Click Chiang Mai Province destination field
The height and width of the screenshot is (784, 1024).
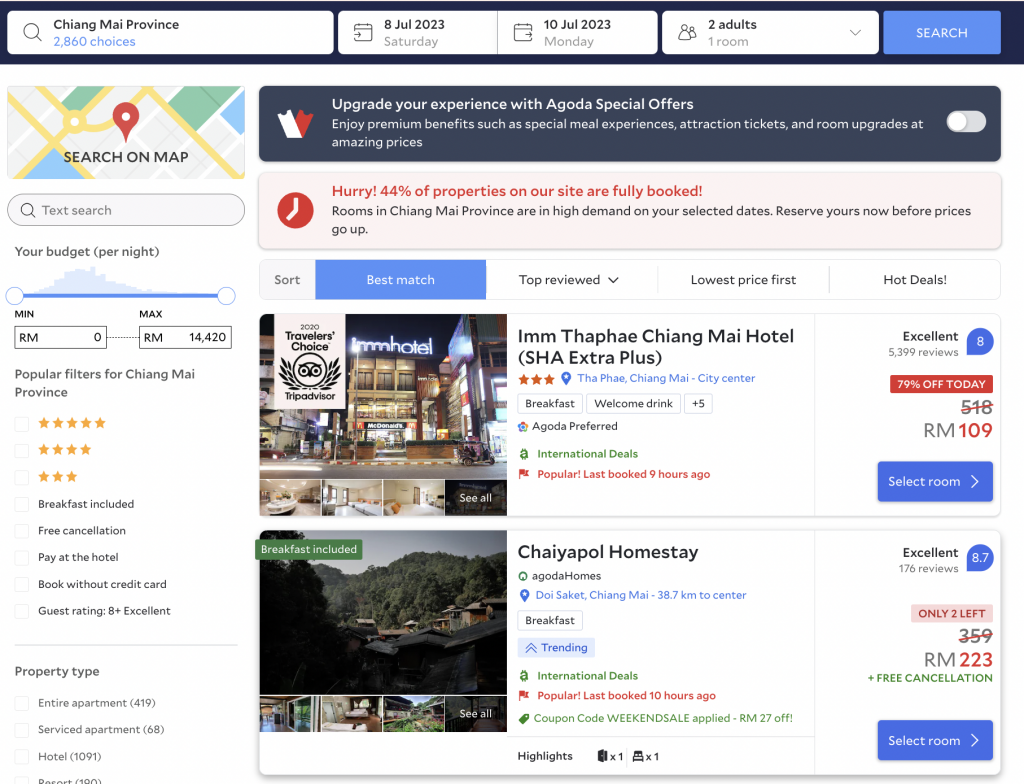pyautogui.click(x=170, y=32)
